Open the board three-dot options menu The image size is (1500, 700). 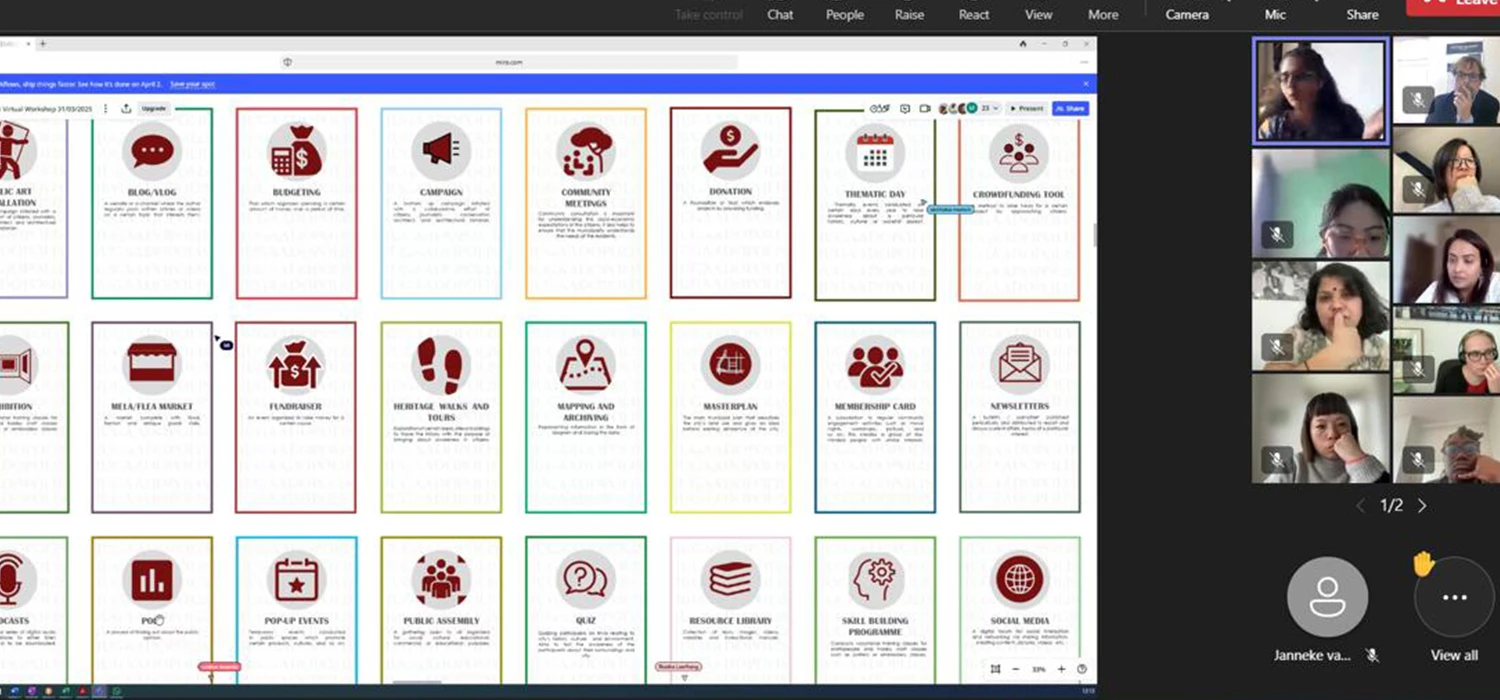tap(106, 108)
